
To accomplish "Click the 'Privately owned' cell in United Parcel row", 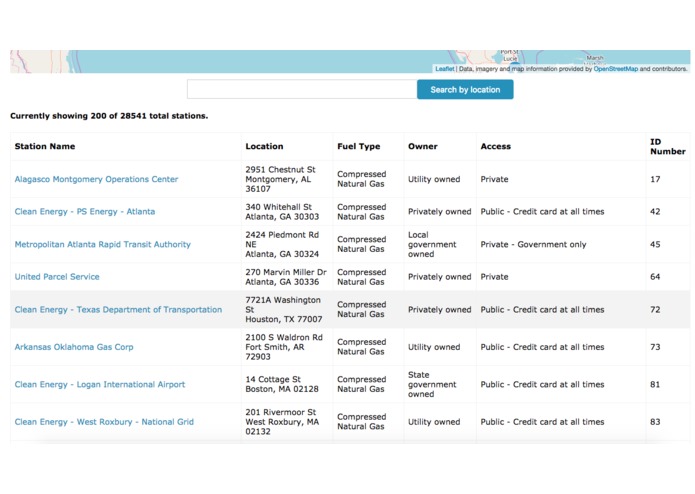I will tap(439, 276).
